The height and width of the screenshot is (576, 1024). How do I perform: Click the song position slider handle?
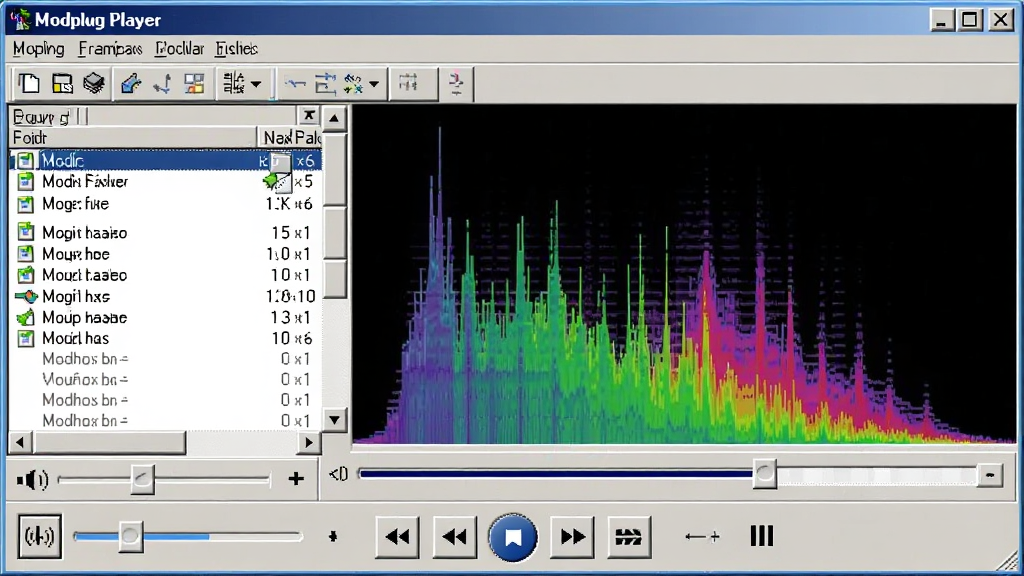(765, 474)
